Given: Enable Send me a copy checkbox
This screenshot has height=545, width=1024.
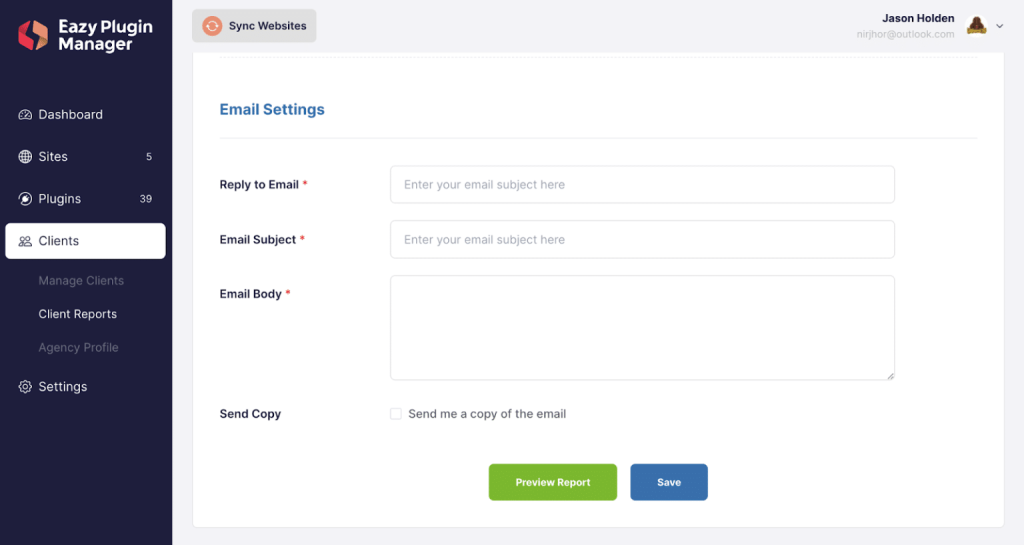Looking at the screenshot, I should click(396, 414).
